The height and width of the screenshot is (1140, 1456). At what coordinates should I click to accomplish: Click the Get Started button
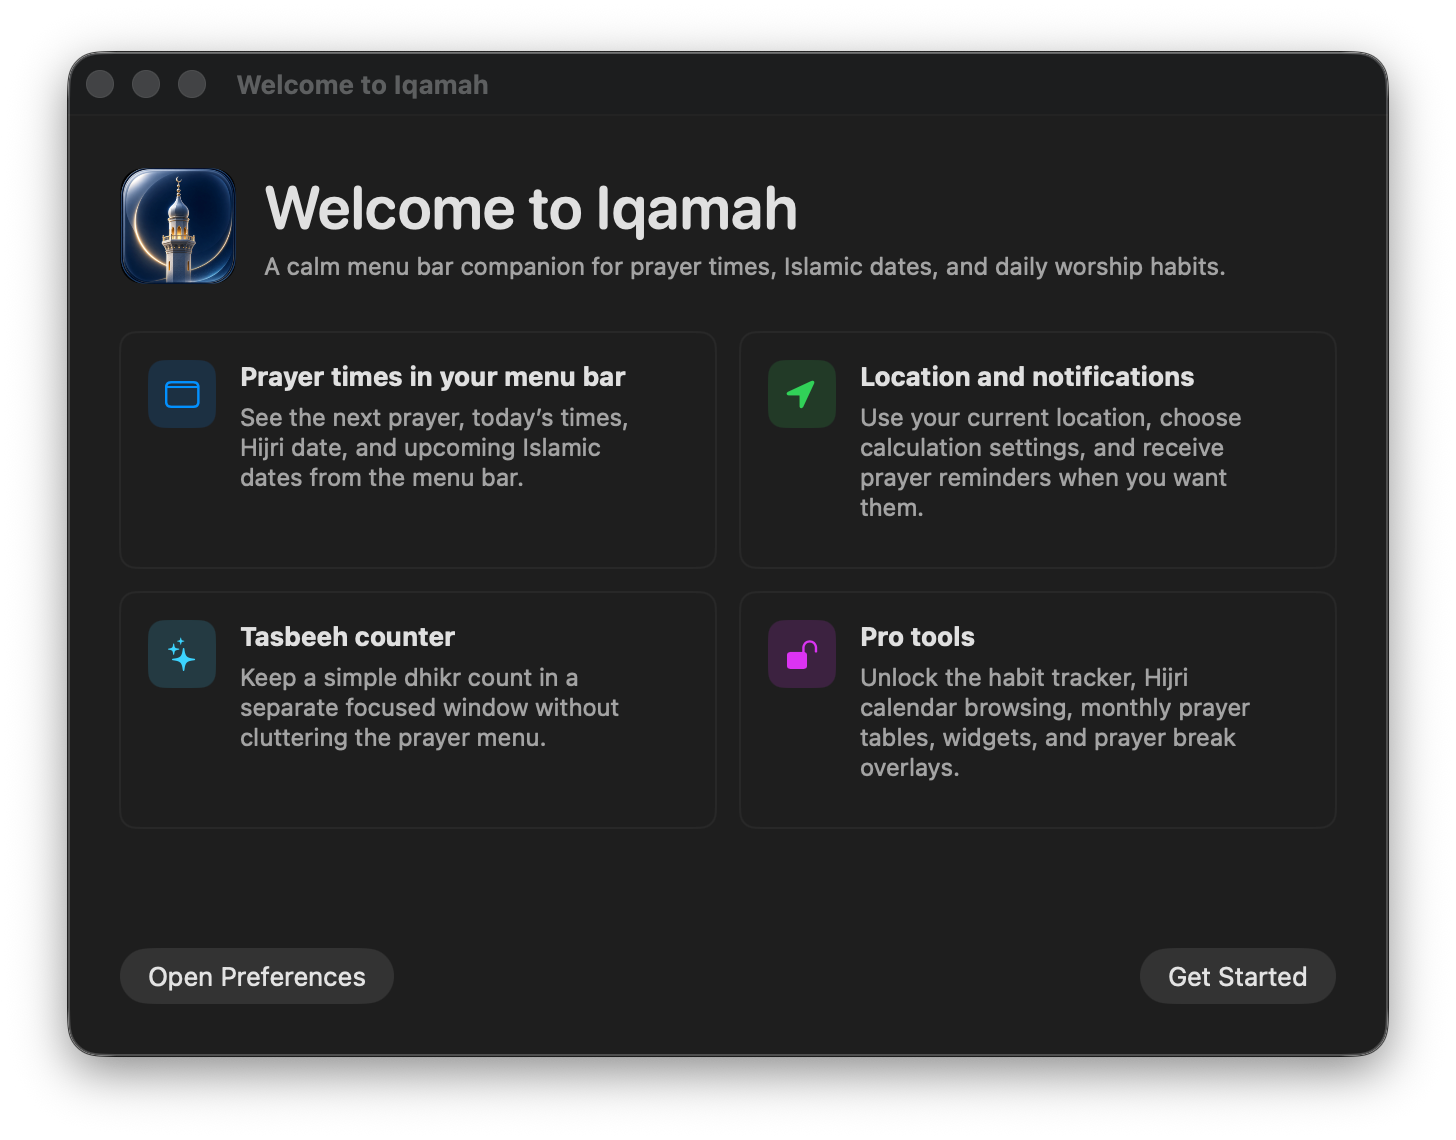pos(1238,976)
